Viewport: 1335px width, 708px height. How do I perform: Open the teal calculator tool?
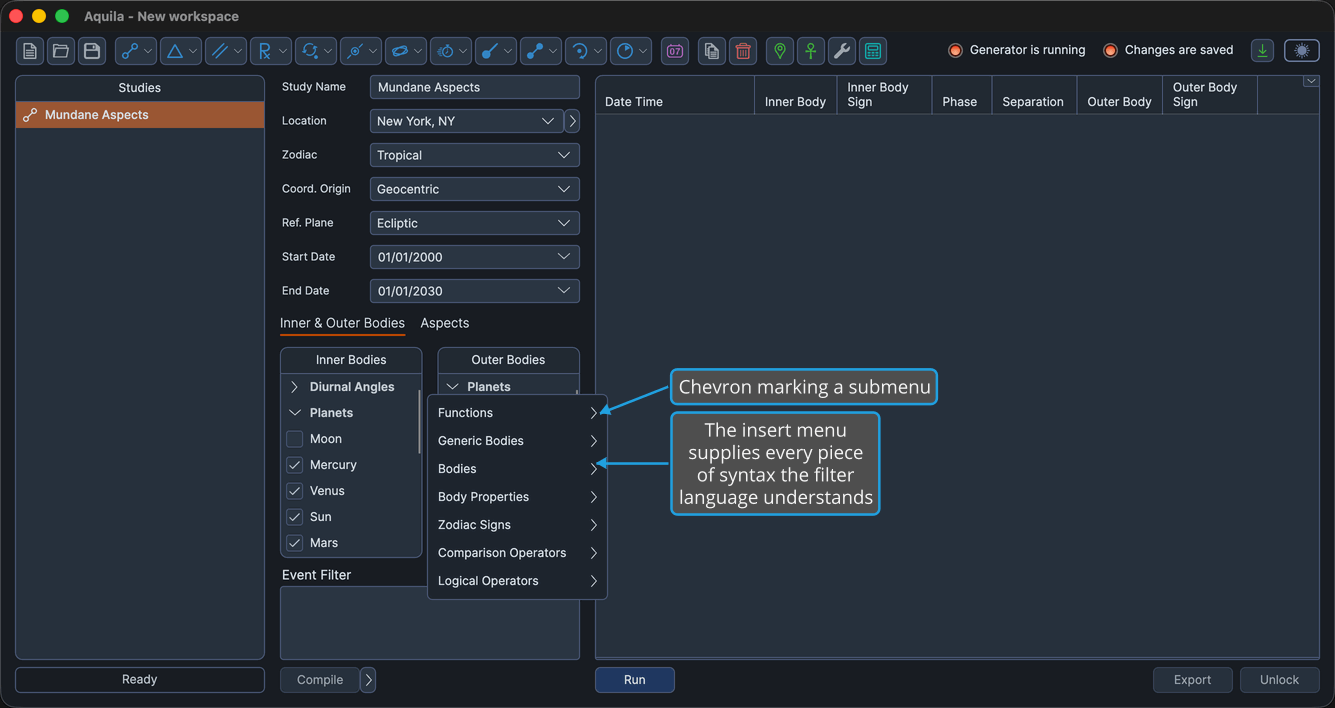(873, 51)
